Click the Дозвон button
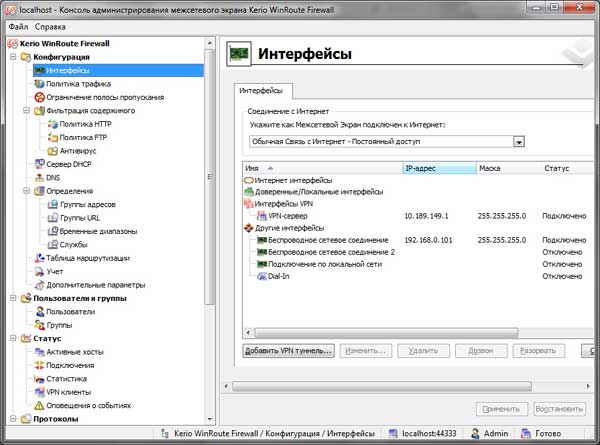Screen dimensions: 600x445 [481, 351]
